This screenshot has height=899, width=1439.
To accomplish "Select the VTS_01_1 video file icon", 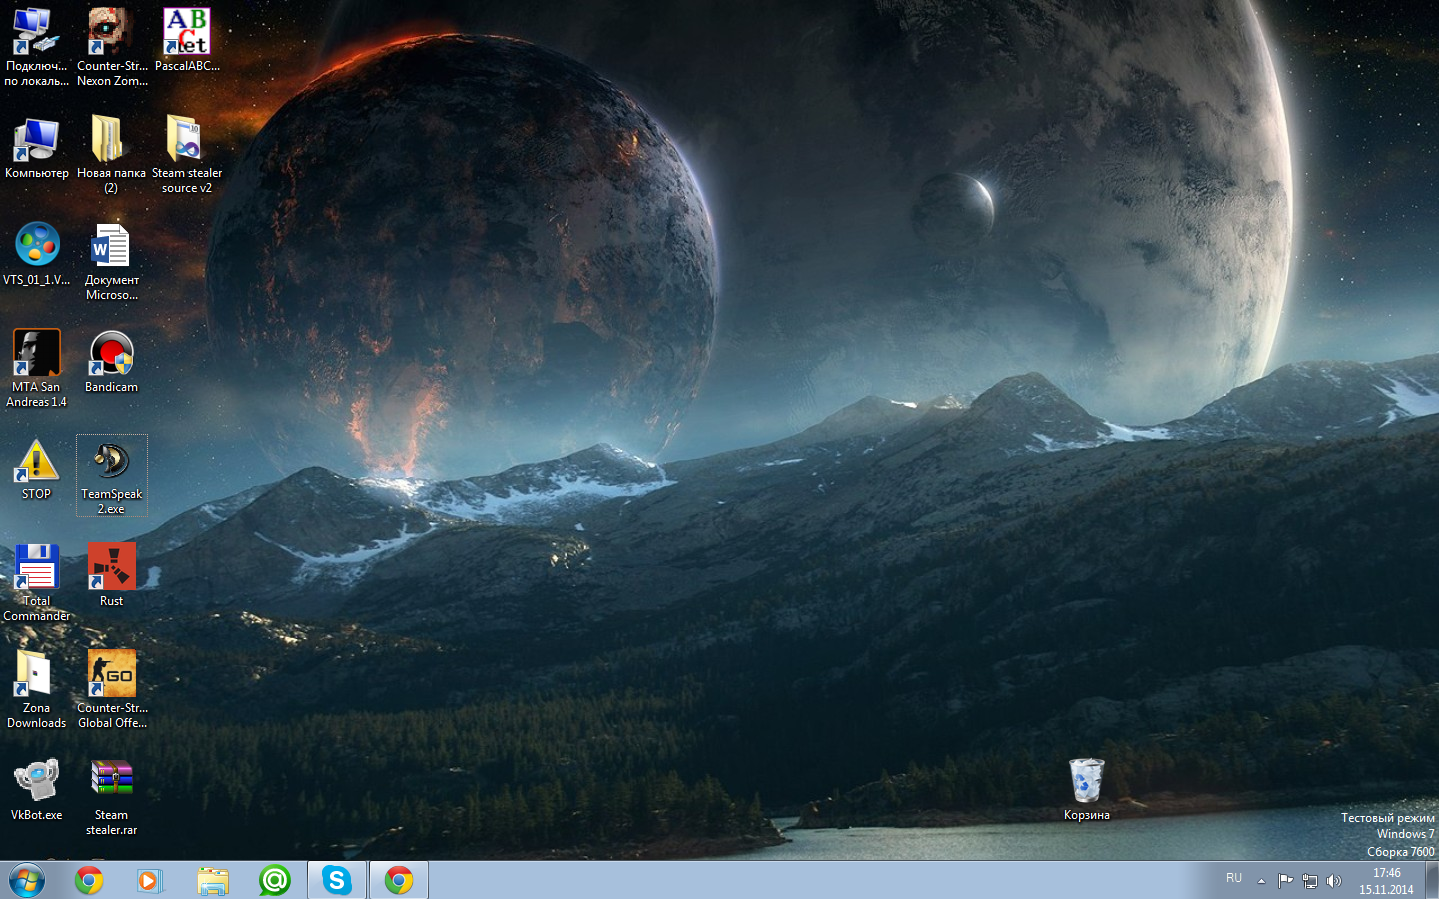I will tap(36, 254).
